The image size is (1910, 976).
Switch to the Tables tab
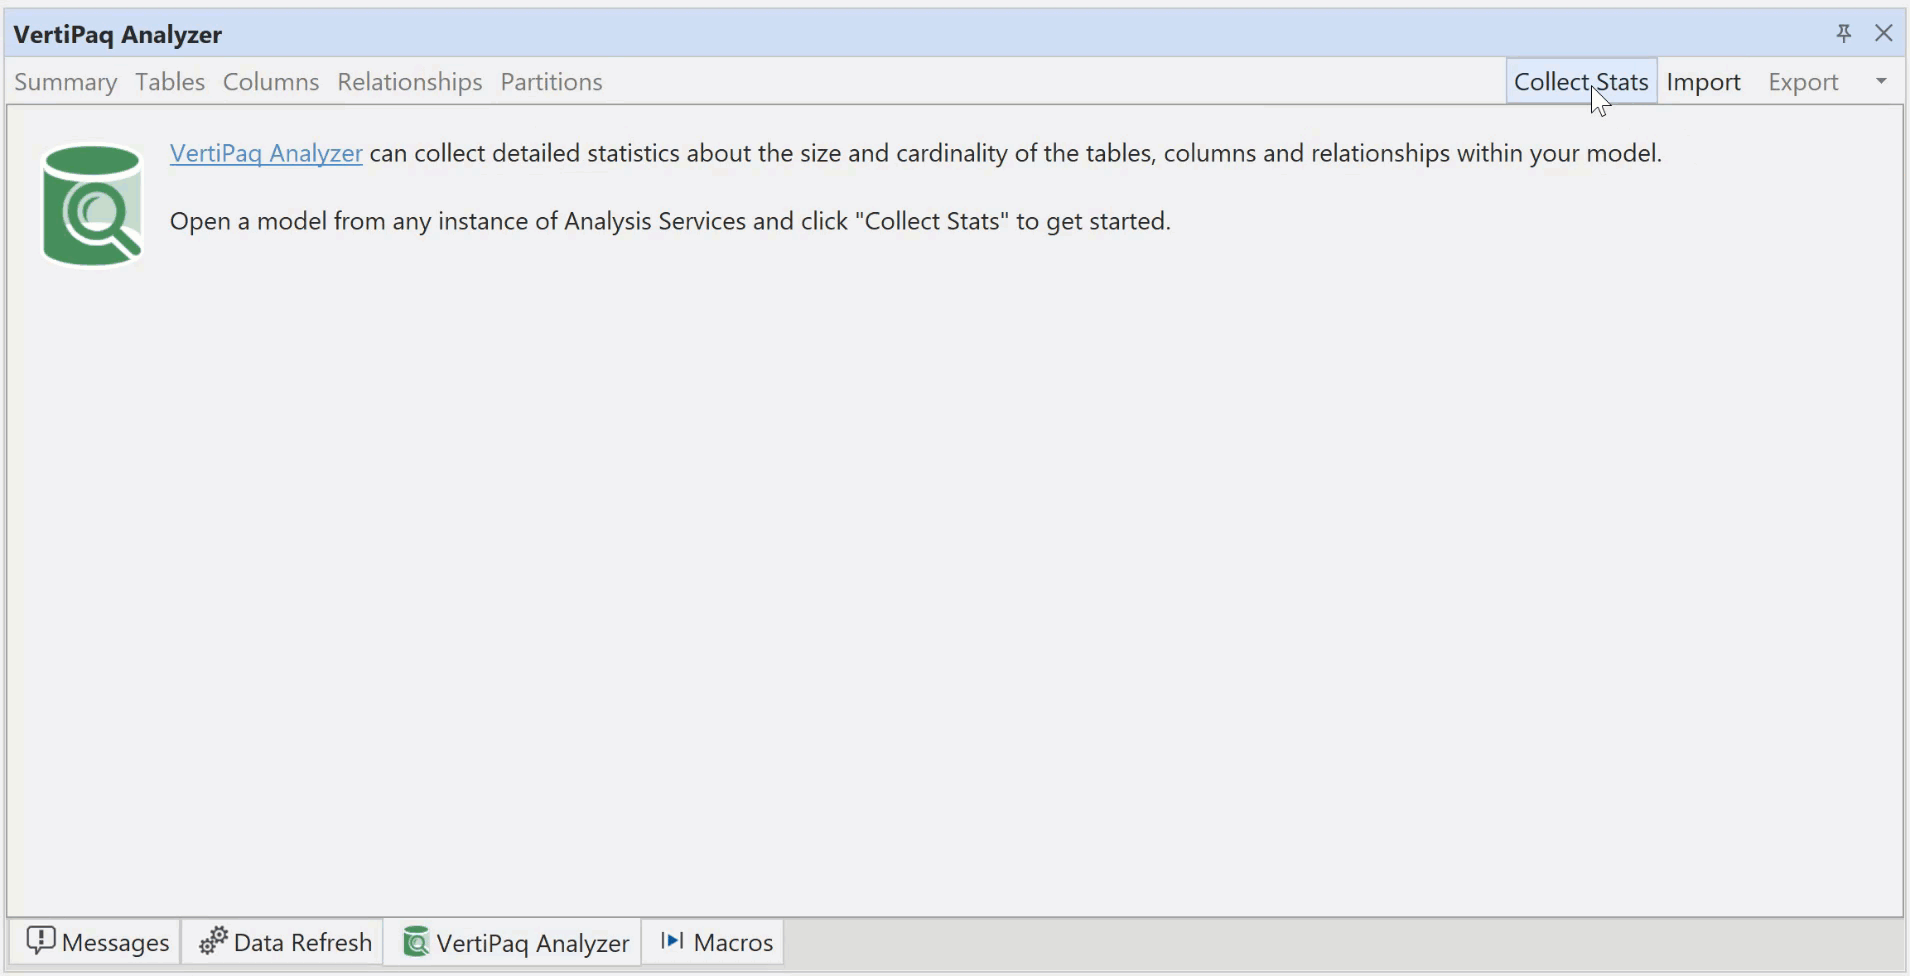[x=170, y=82]
